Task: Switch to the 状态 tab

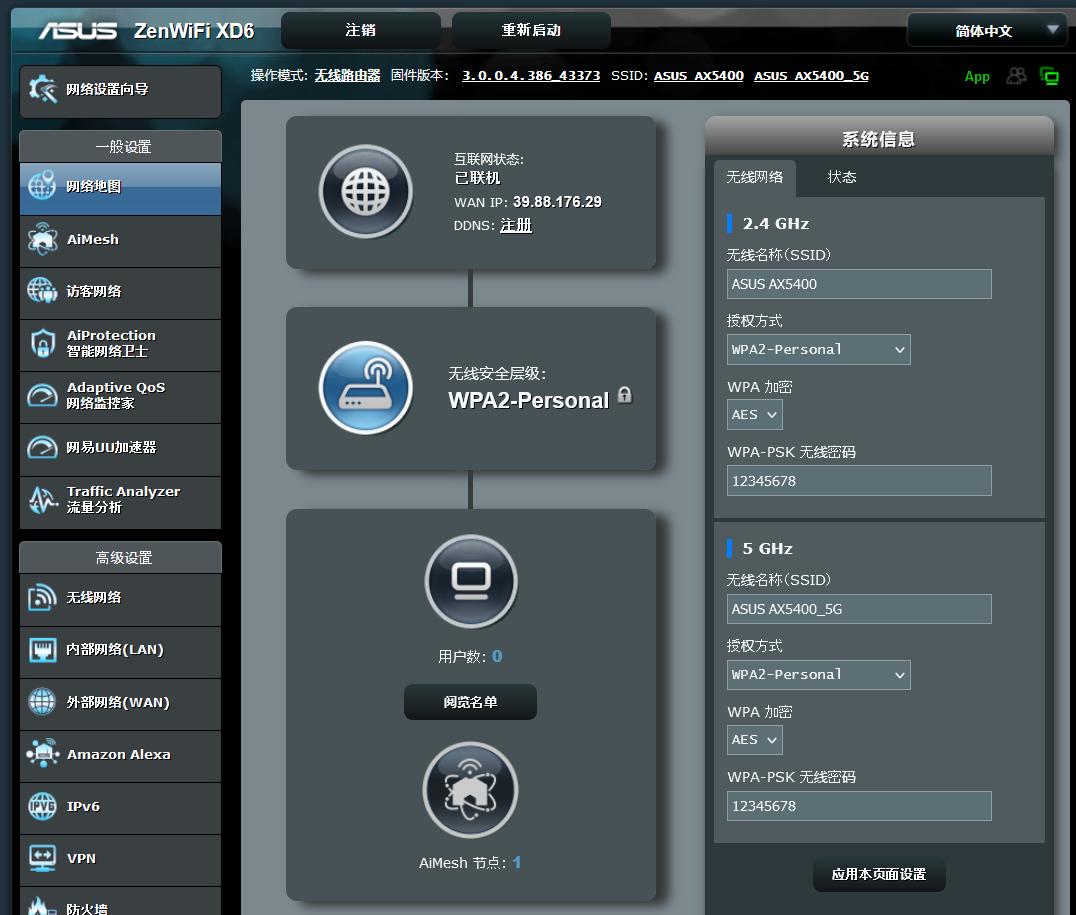Action: [x=842, y=177]
